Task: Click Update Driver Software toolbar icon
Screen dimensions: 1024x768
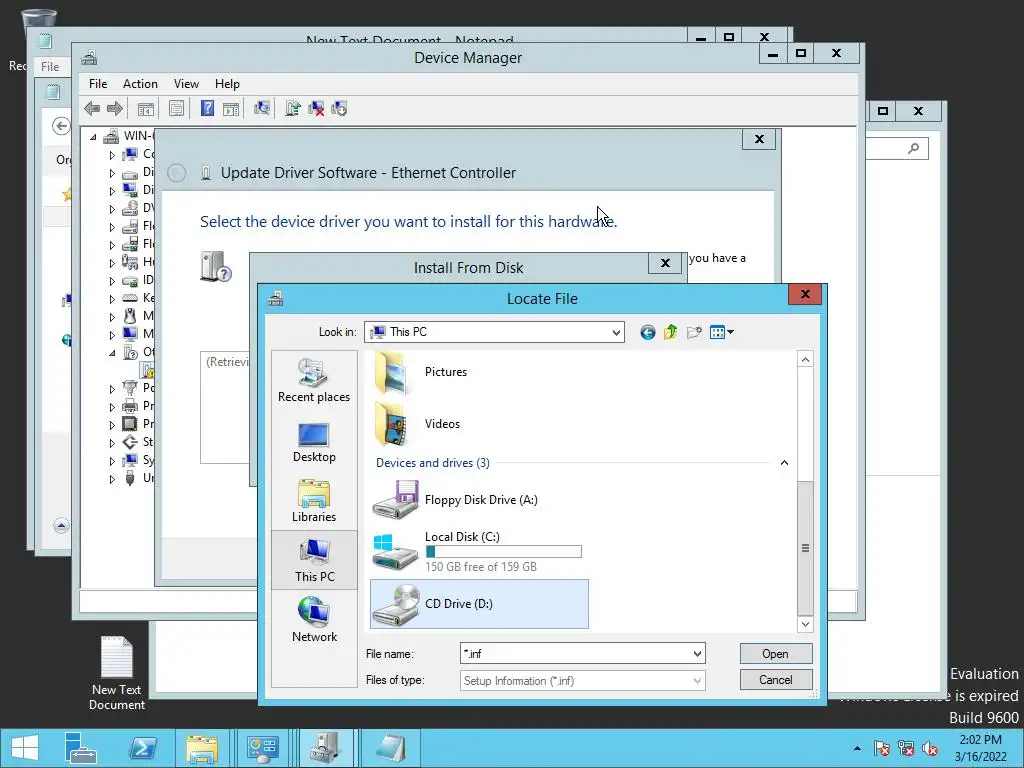Action: coord(293,108)
